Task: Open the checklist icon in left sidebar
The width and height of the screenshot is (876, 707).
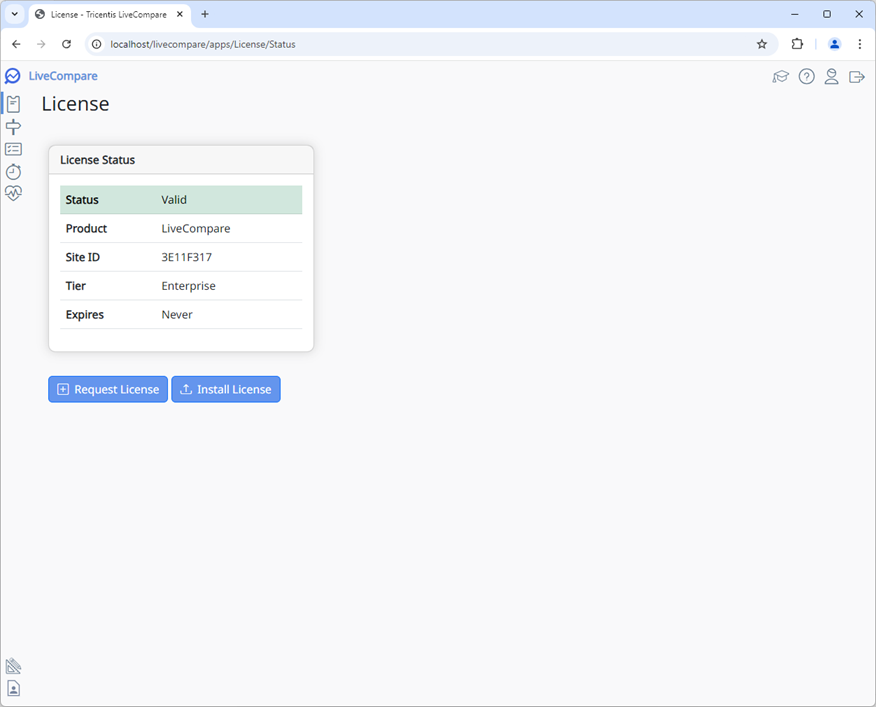Action: click(13, 149)
